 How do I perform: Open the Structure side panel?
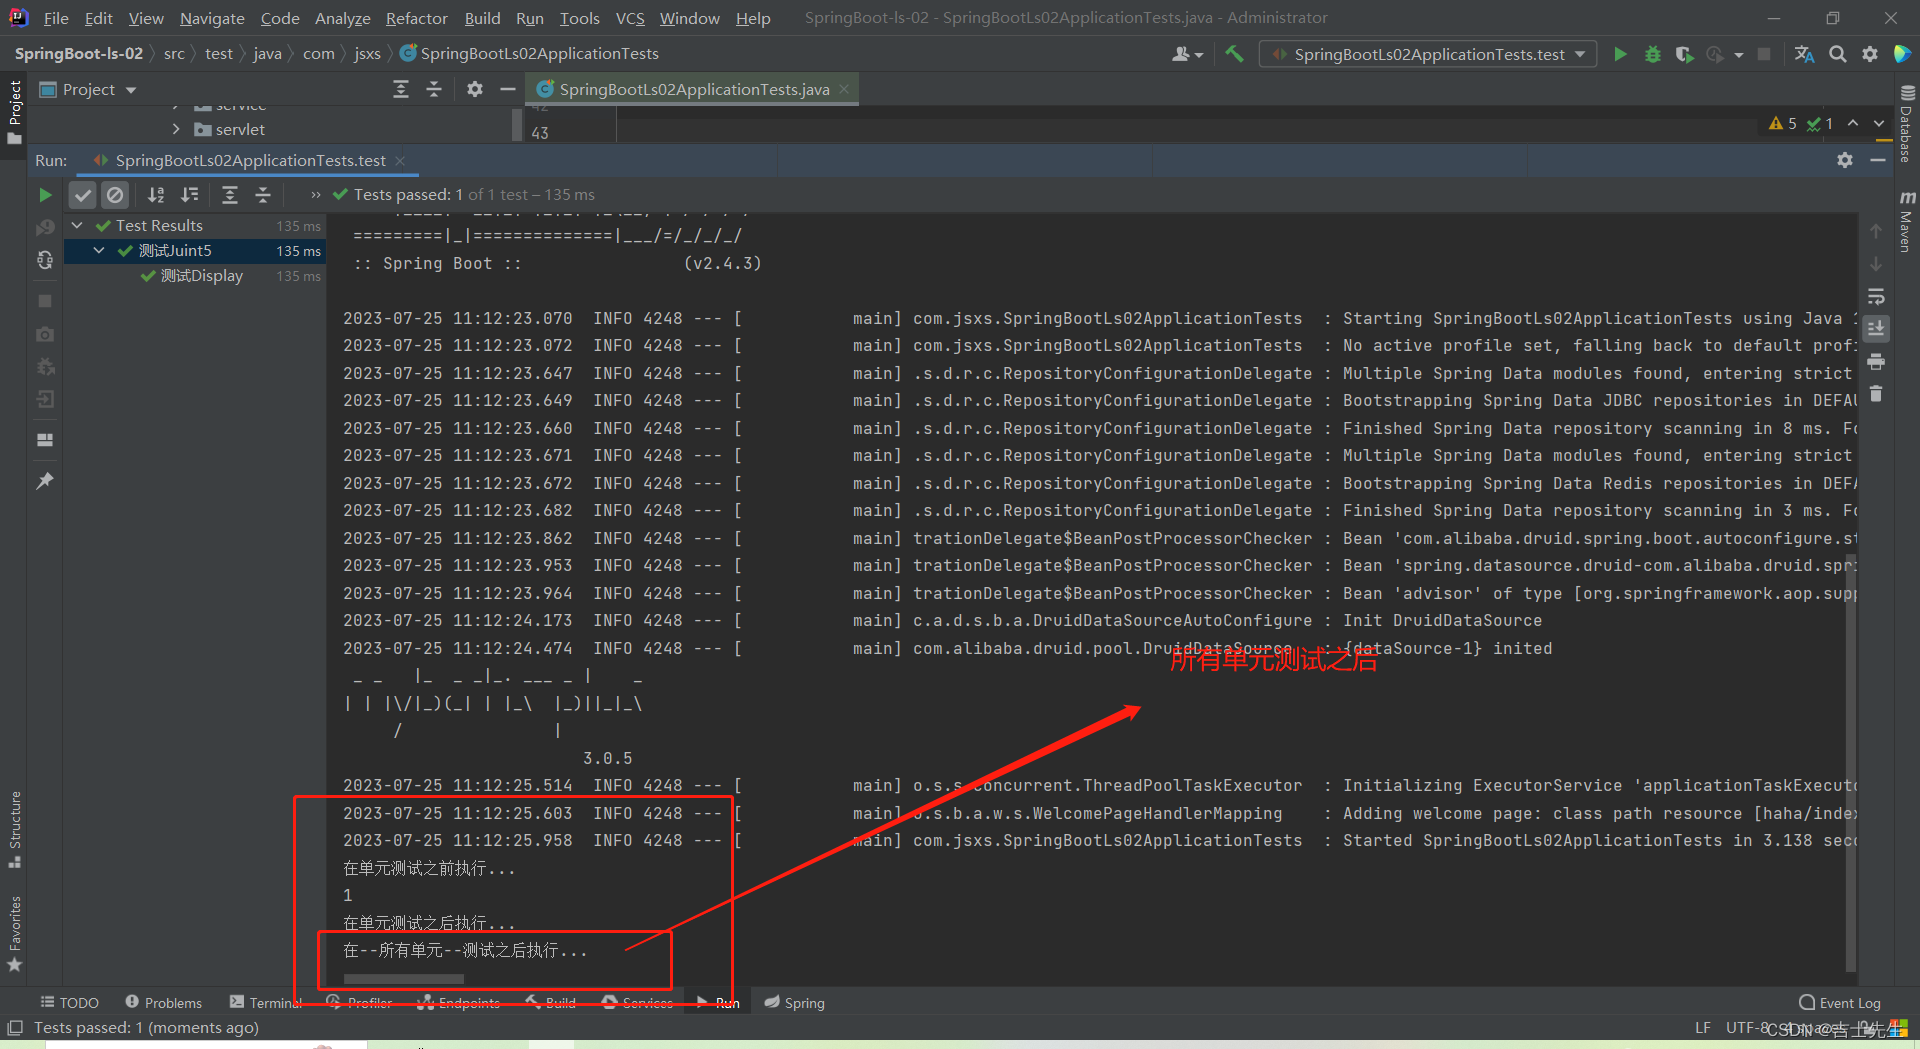click(x=15, y=830)
